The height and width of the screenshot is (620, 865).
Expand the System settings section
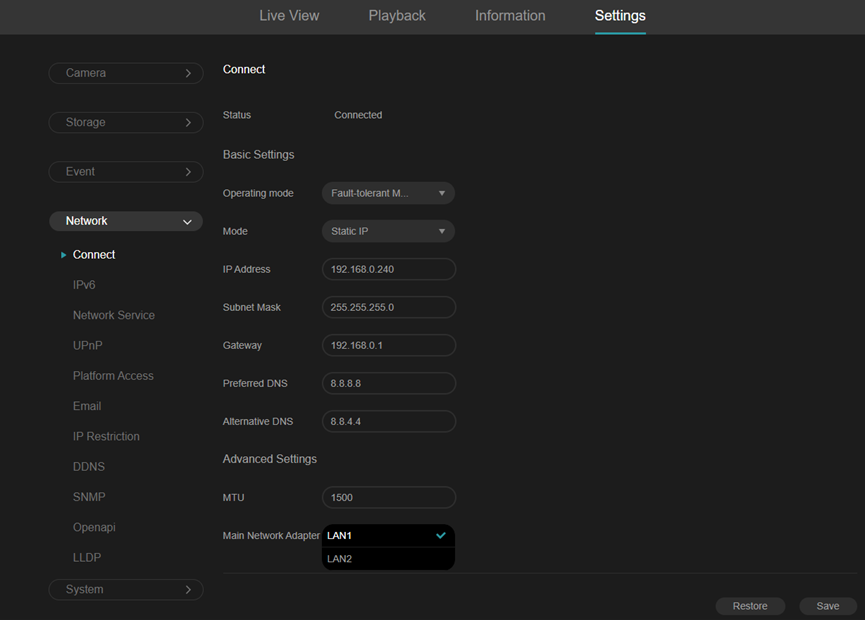pos(126,589)
